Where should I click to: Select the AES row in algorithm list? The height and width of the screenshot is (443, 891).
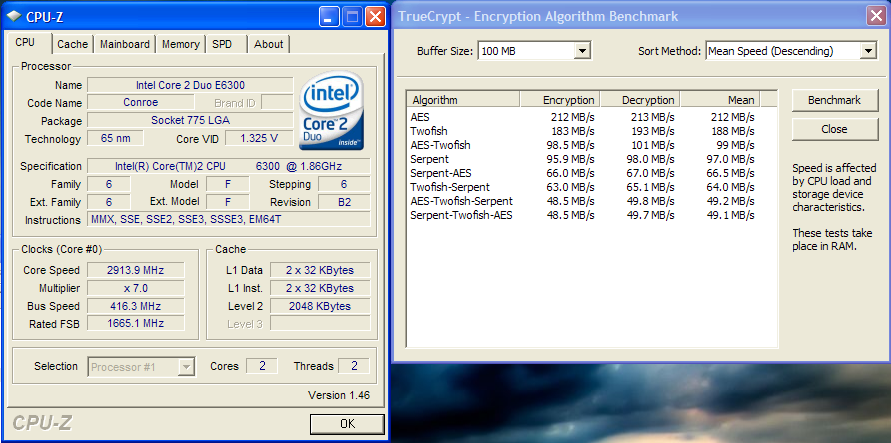coord(591,117)
